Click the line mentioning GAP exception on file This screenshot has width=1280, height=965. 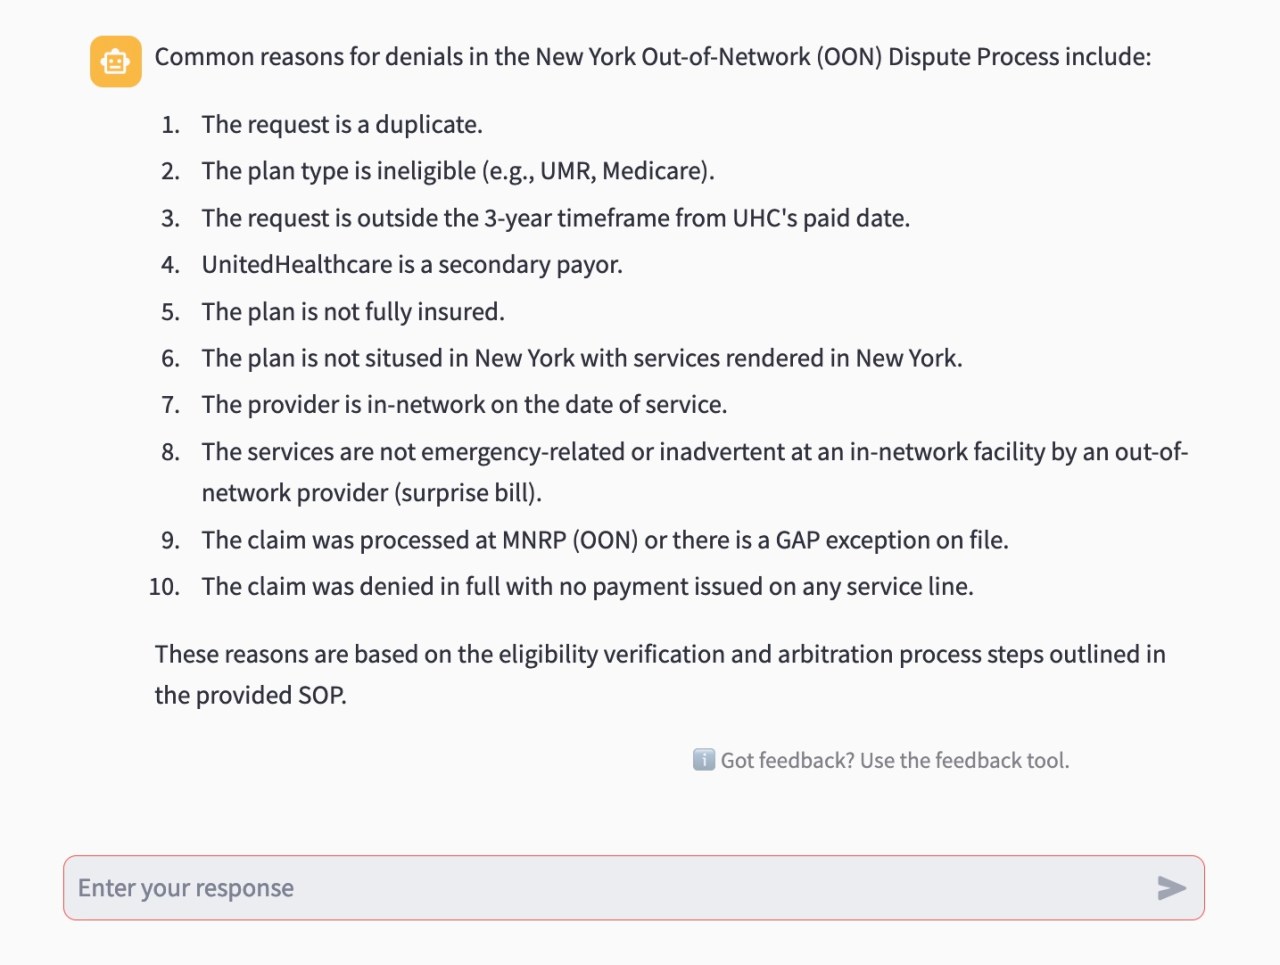[x=604, y=540]
